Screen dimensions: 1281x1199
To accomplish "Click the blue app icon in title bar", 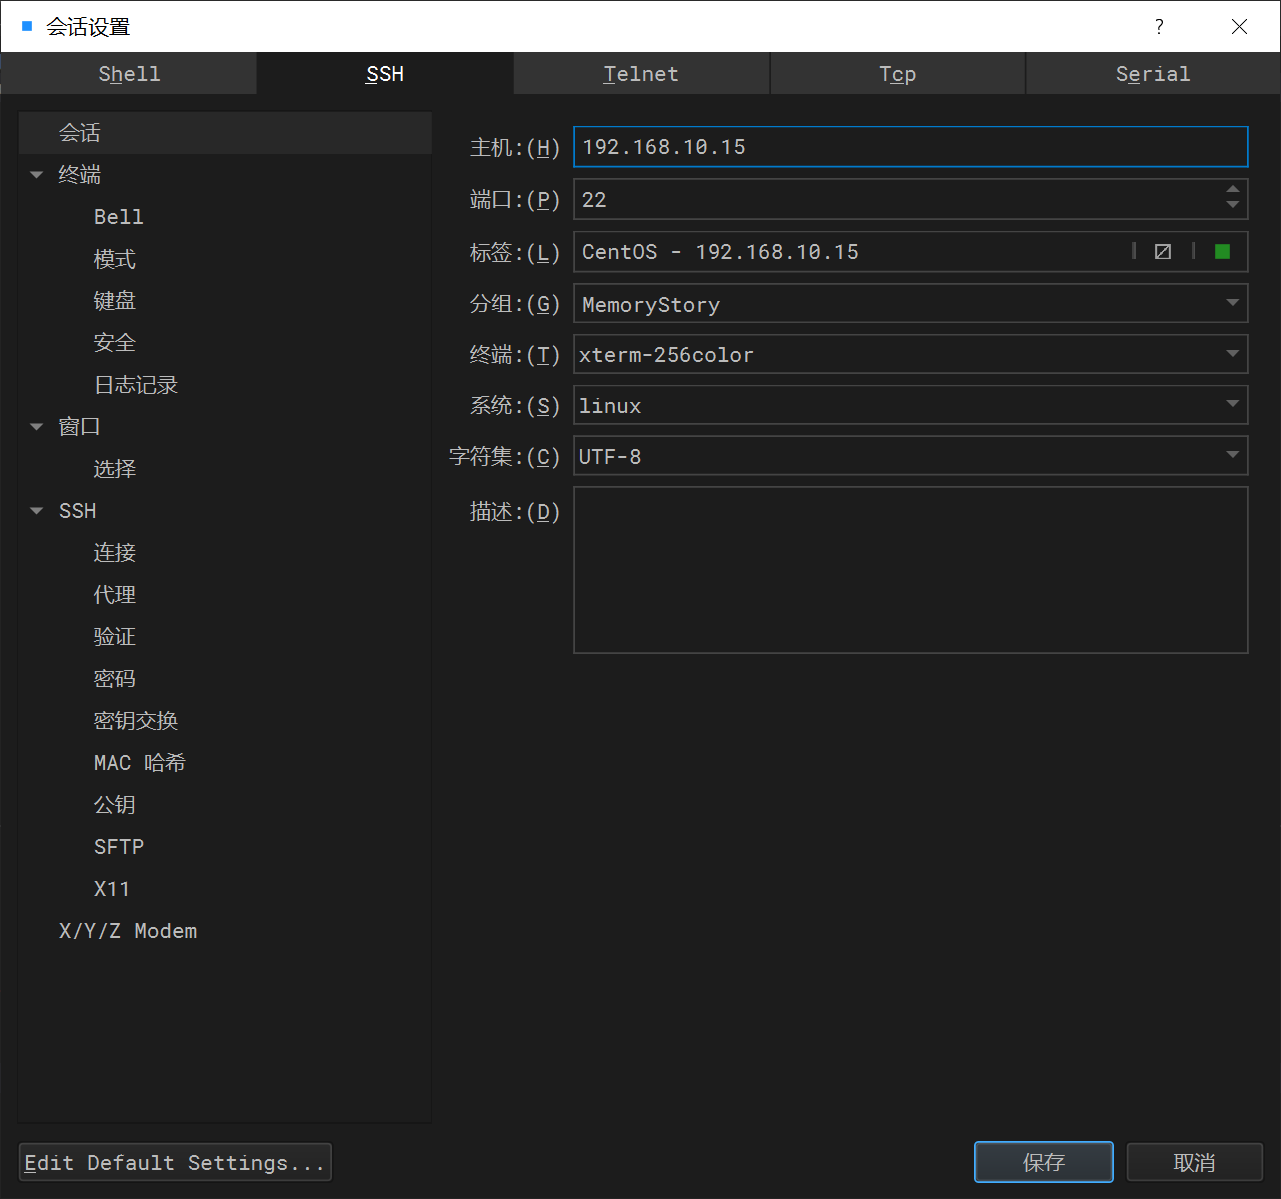I will [26, 26].
